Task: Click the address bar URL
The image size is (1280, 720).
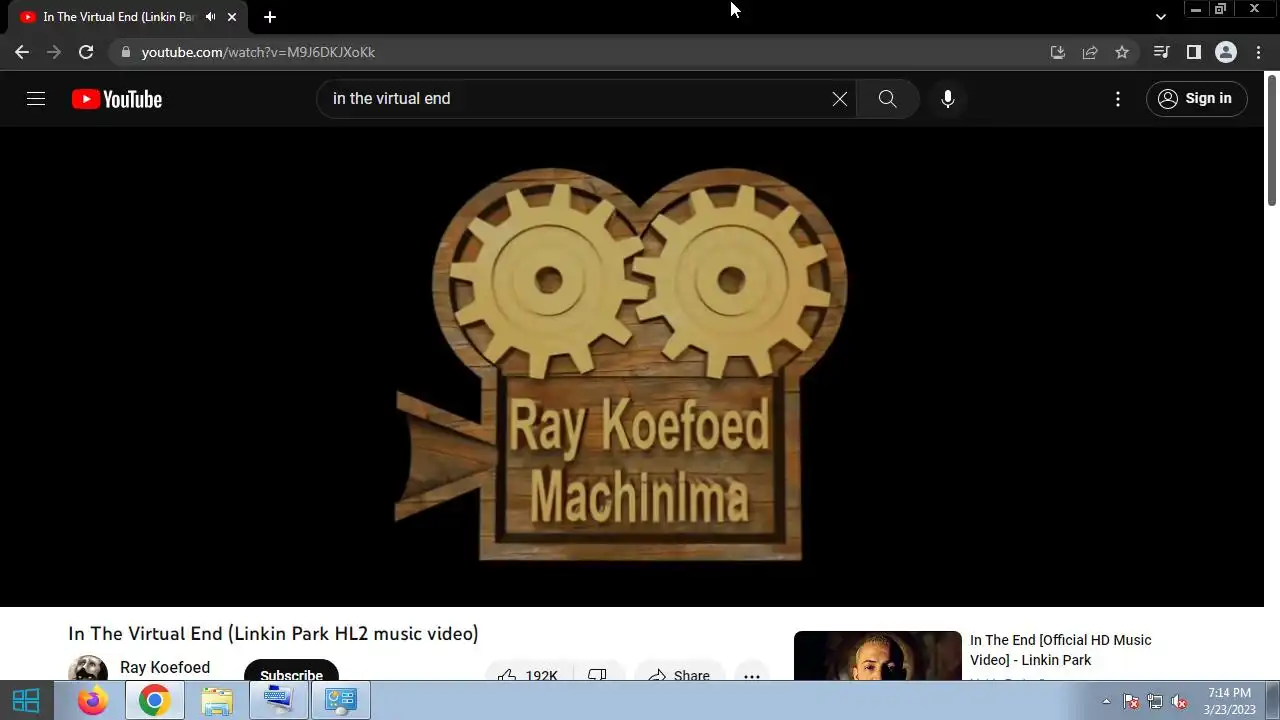Action: point(258,52)
